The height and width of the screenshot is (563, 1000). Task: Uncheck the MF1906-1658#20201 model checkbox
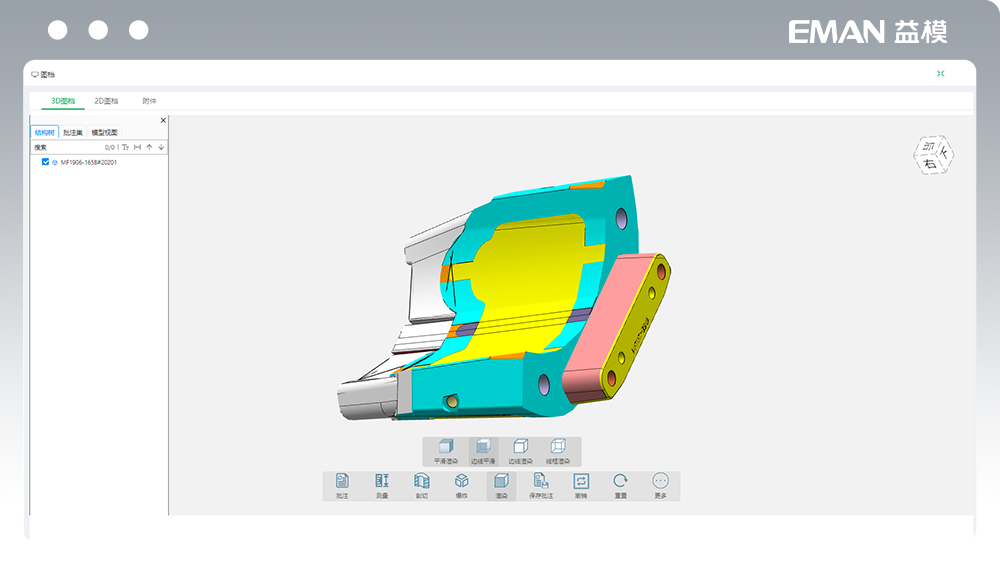pos(45,161)
